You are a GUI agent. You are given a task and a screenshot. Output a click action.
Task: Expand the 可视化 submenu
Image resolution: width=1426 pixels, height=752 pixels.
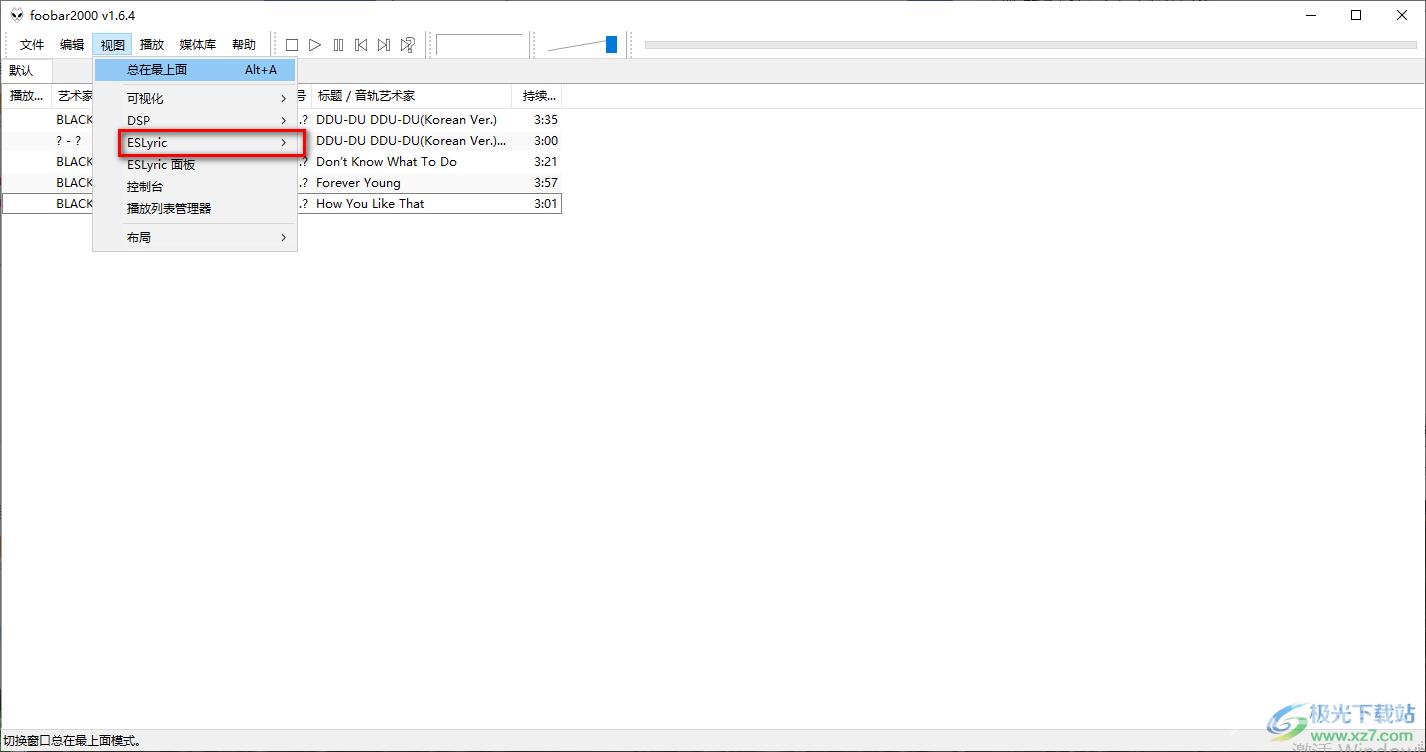[x=195, y=99]
